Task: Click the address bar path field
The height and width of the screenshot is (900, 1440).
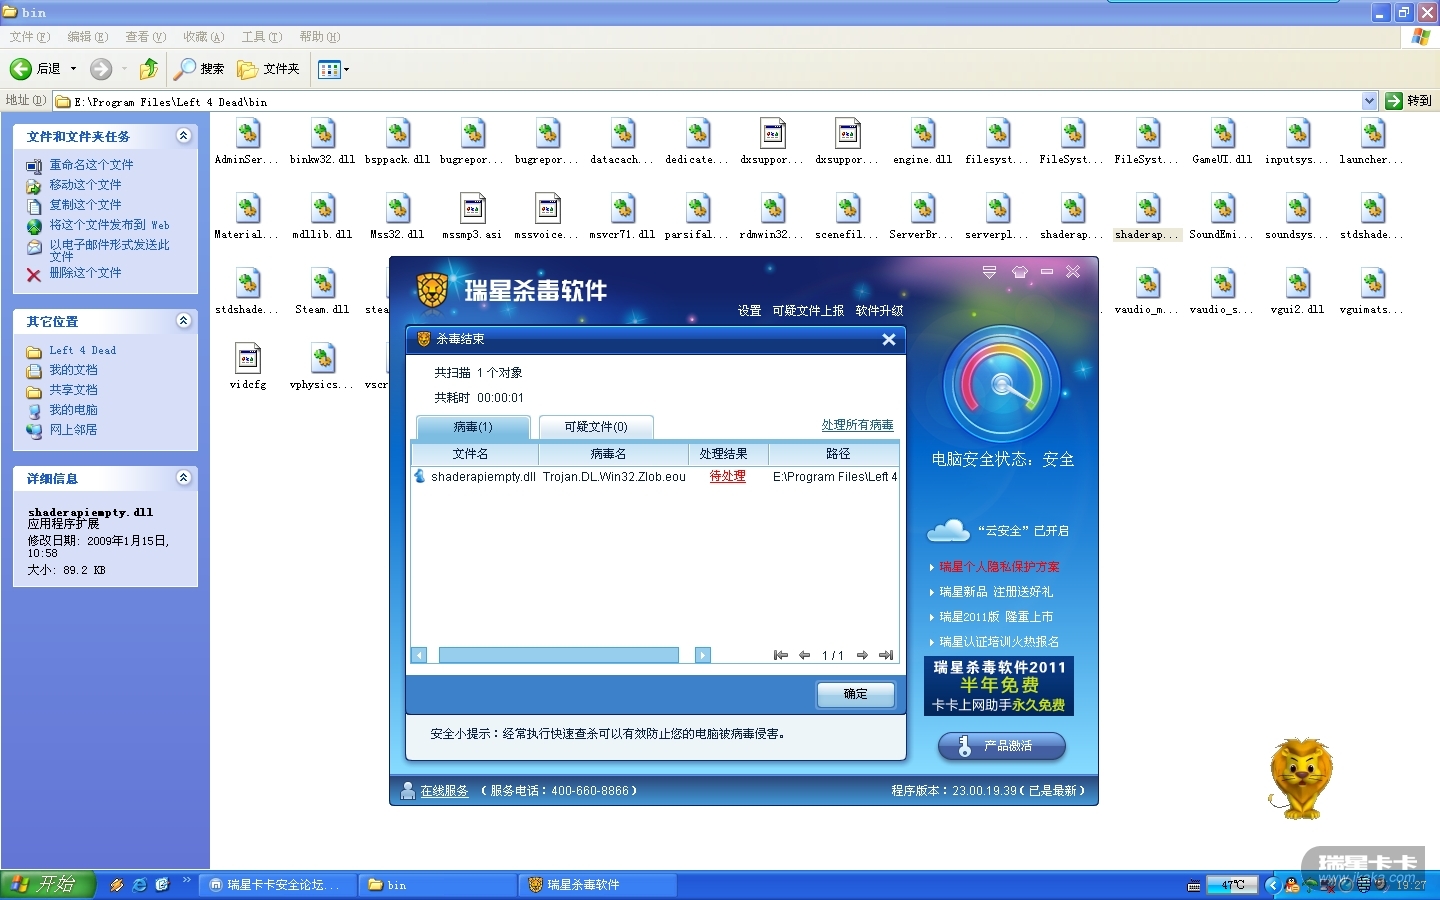Action: 717,101
